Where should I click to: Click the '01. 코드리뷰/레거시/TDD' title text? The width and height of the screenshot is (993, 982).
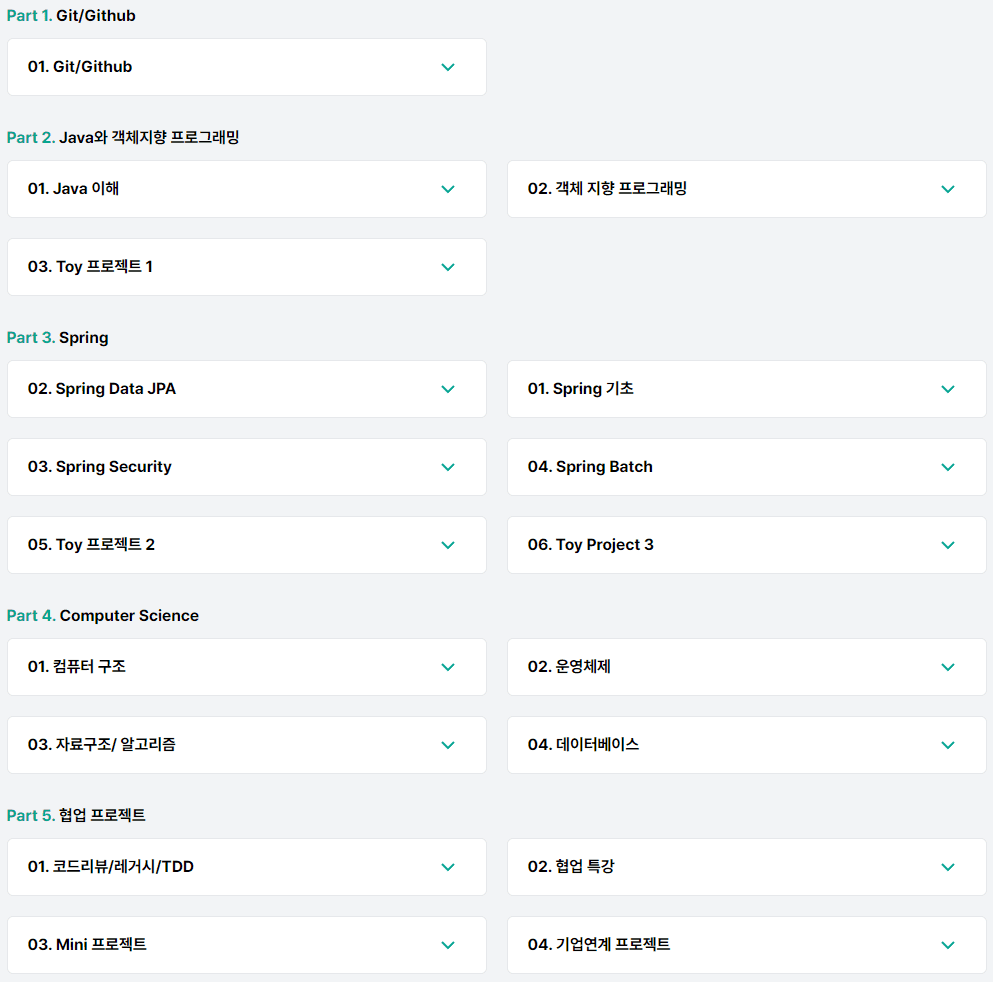(x=111, y=867)
